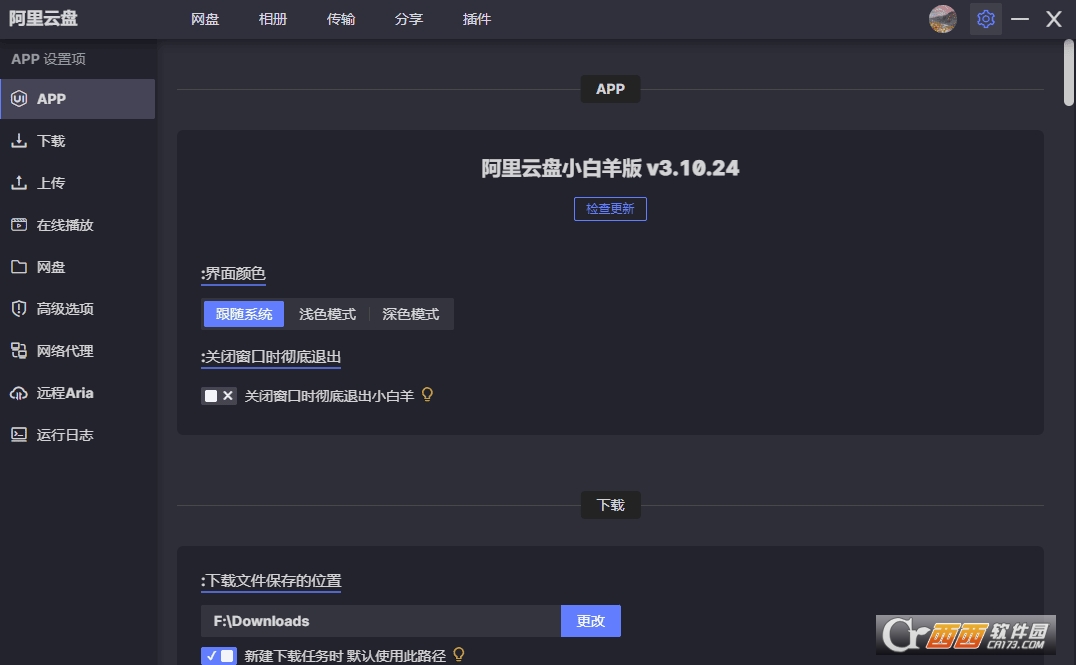Open the 传输 top tab
Image resolution: width=1076 pixels, height=665 pixels.
tap(341, 19)
